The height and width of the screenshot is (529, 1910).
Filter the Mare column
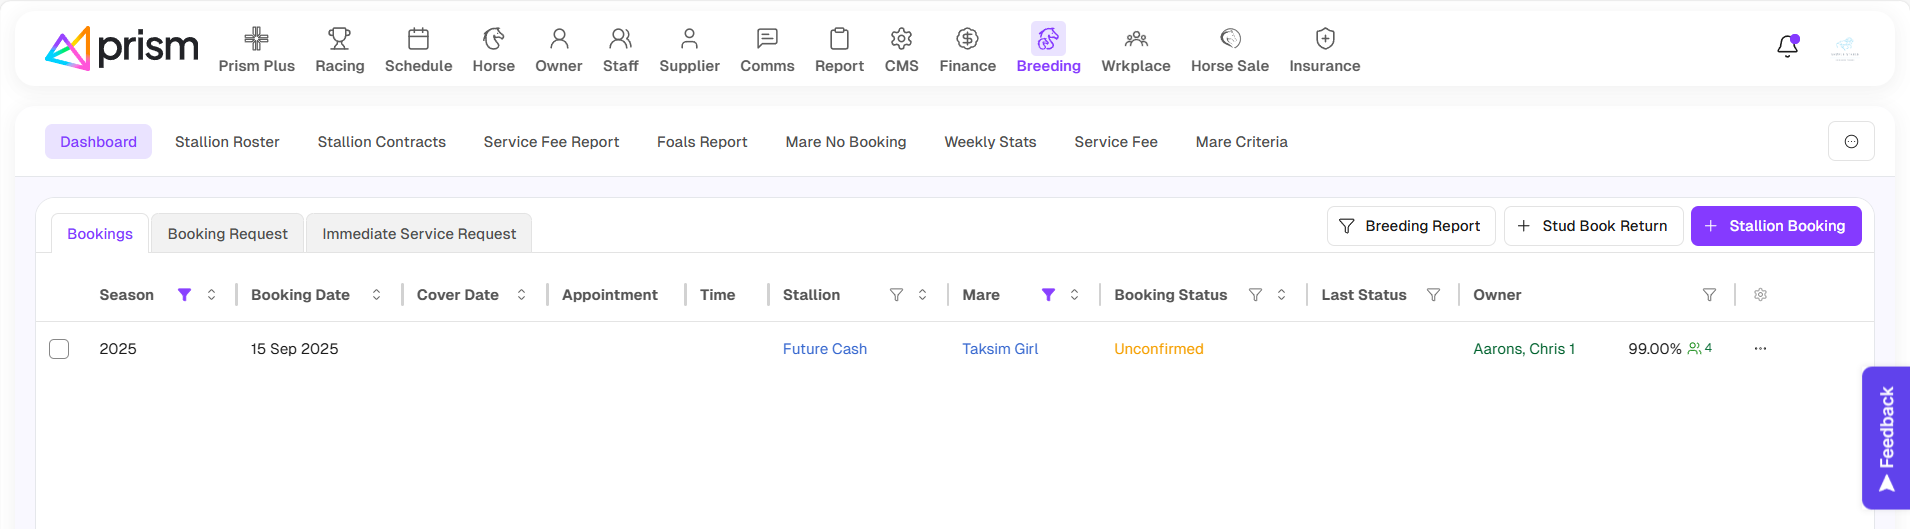point(1048,295)
